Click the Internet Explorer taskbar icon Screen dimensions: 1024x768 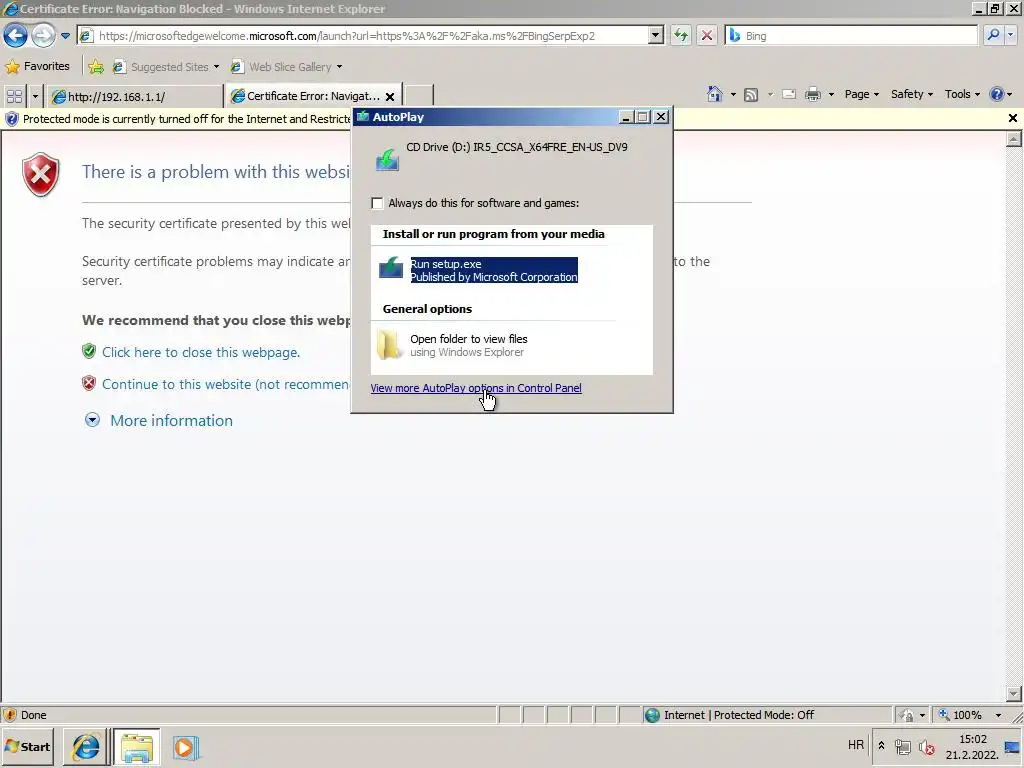pyautogui.click(x=85, y=747)
